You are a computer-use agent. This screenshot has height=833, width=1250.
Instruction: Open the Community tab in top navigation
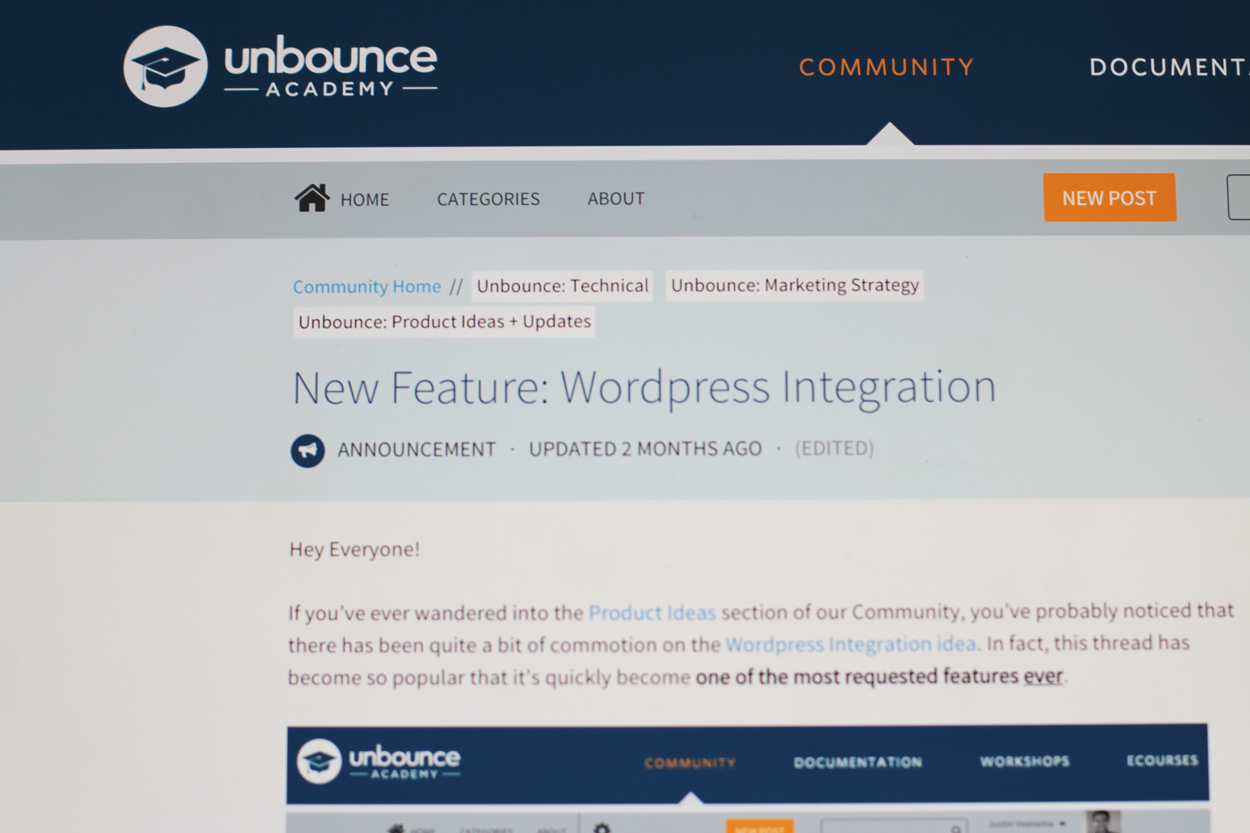tap(886, 67)
